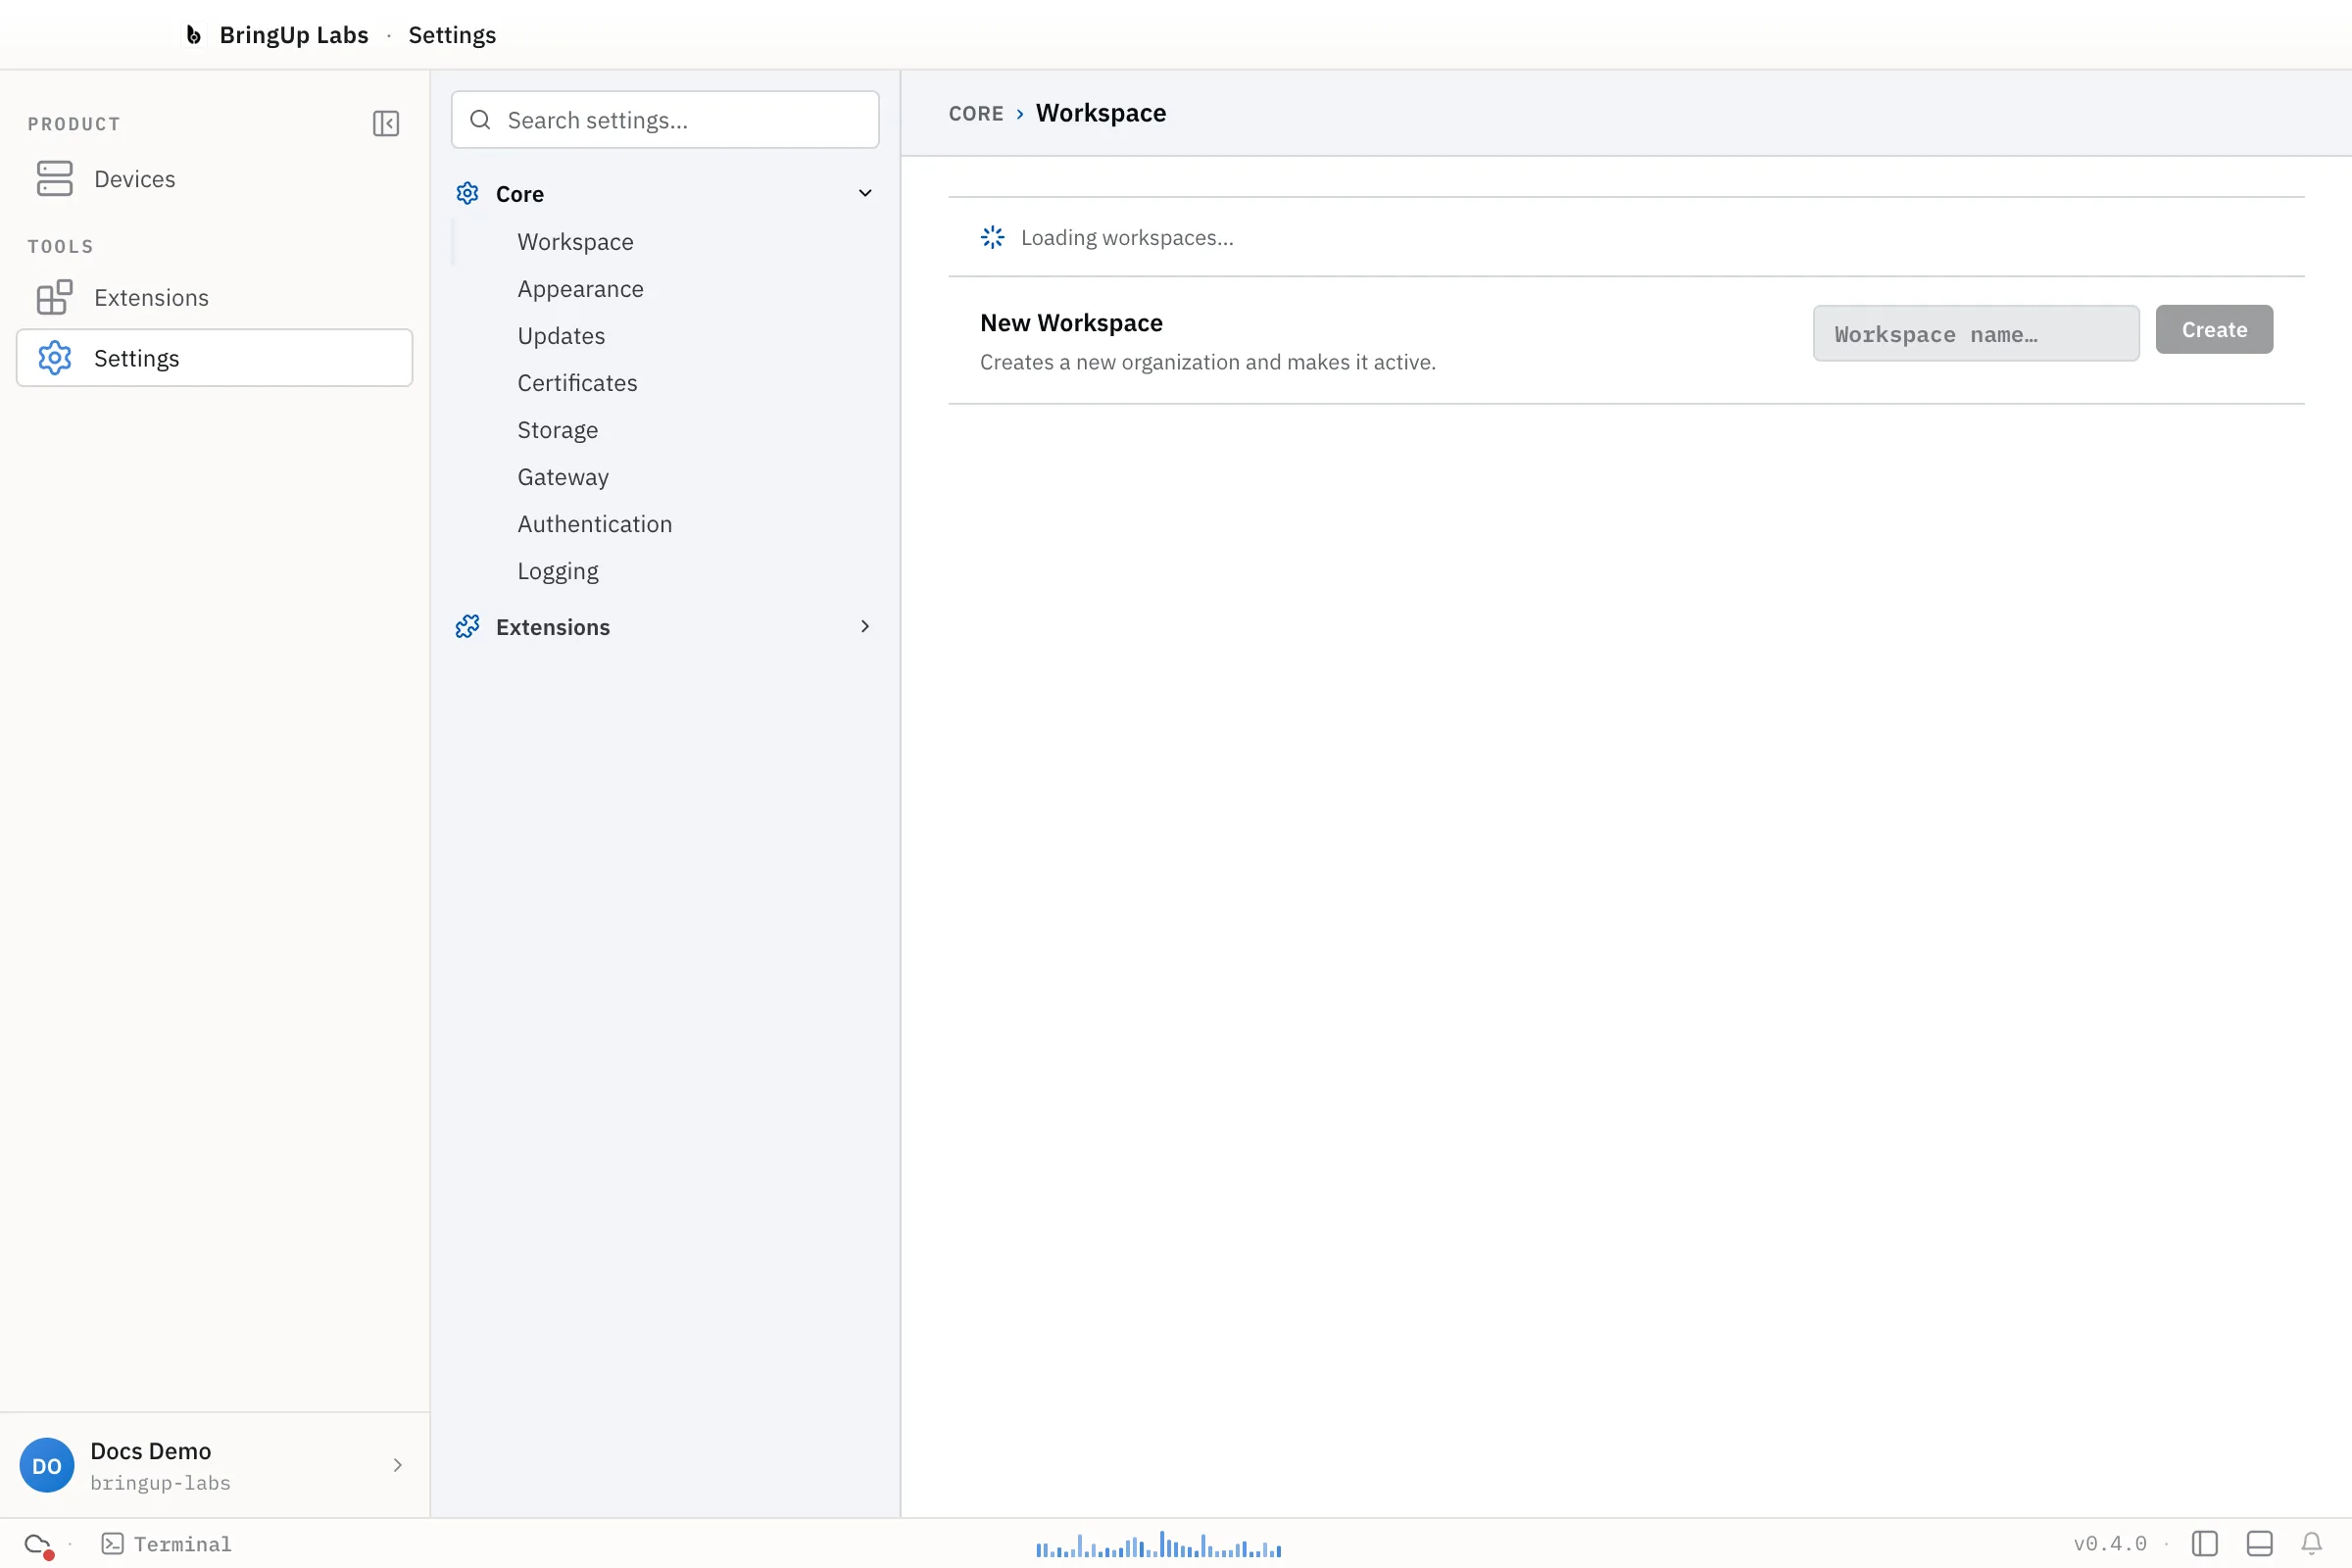Click the Docs Demo account name

point(151,1451)
